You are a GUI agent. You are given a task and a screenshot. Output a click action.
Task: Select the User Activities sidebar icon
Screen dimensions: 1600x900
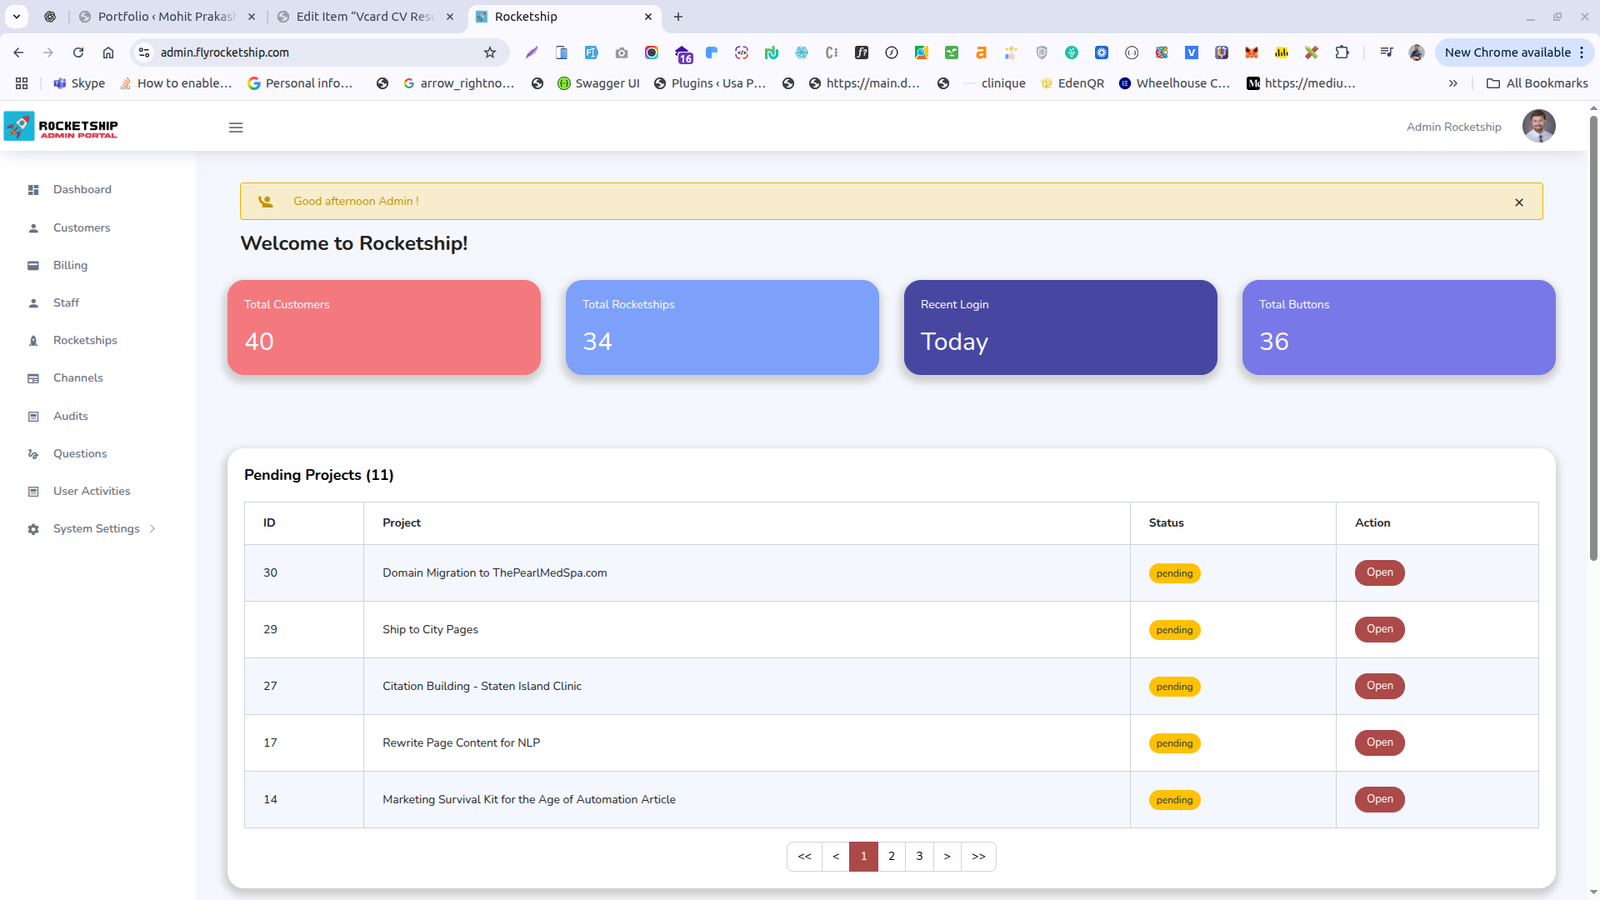coord(34,490)
